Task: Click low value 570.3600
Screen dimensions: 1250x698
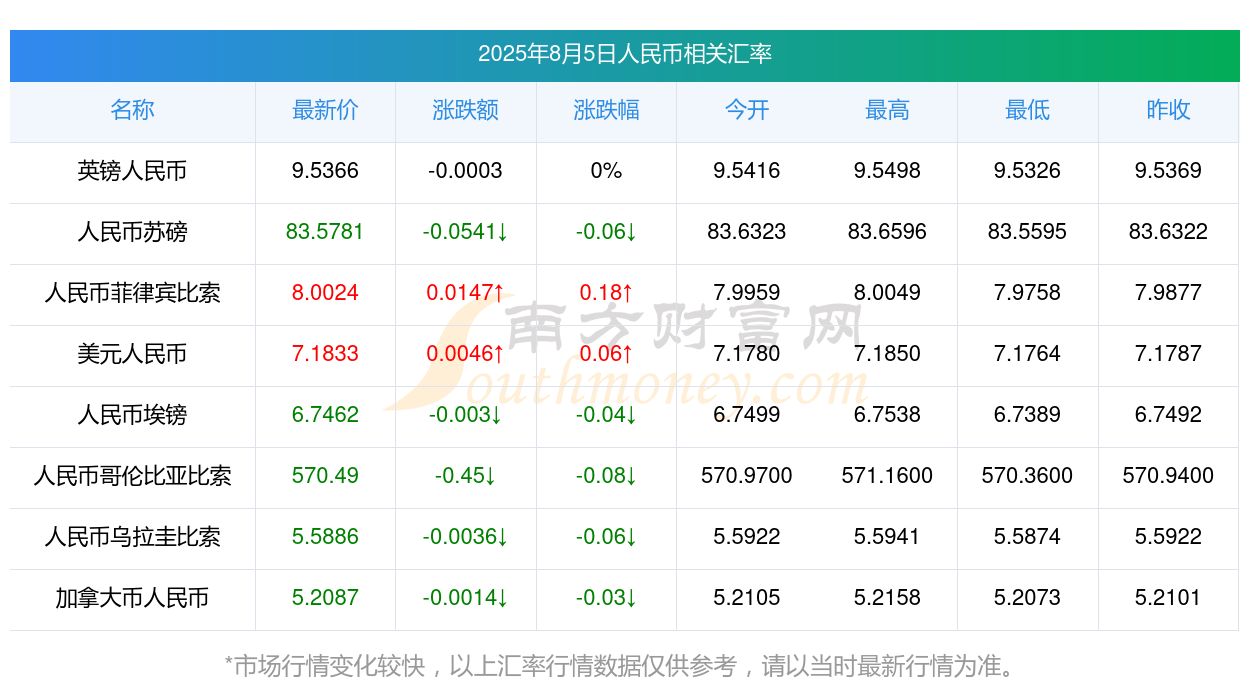Action: pos(1028,476)
